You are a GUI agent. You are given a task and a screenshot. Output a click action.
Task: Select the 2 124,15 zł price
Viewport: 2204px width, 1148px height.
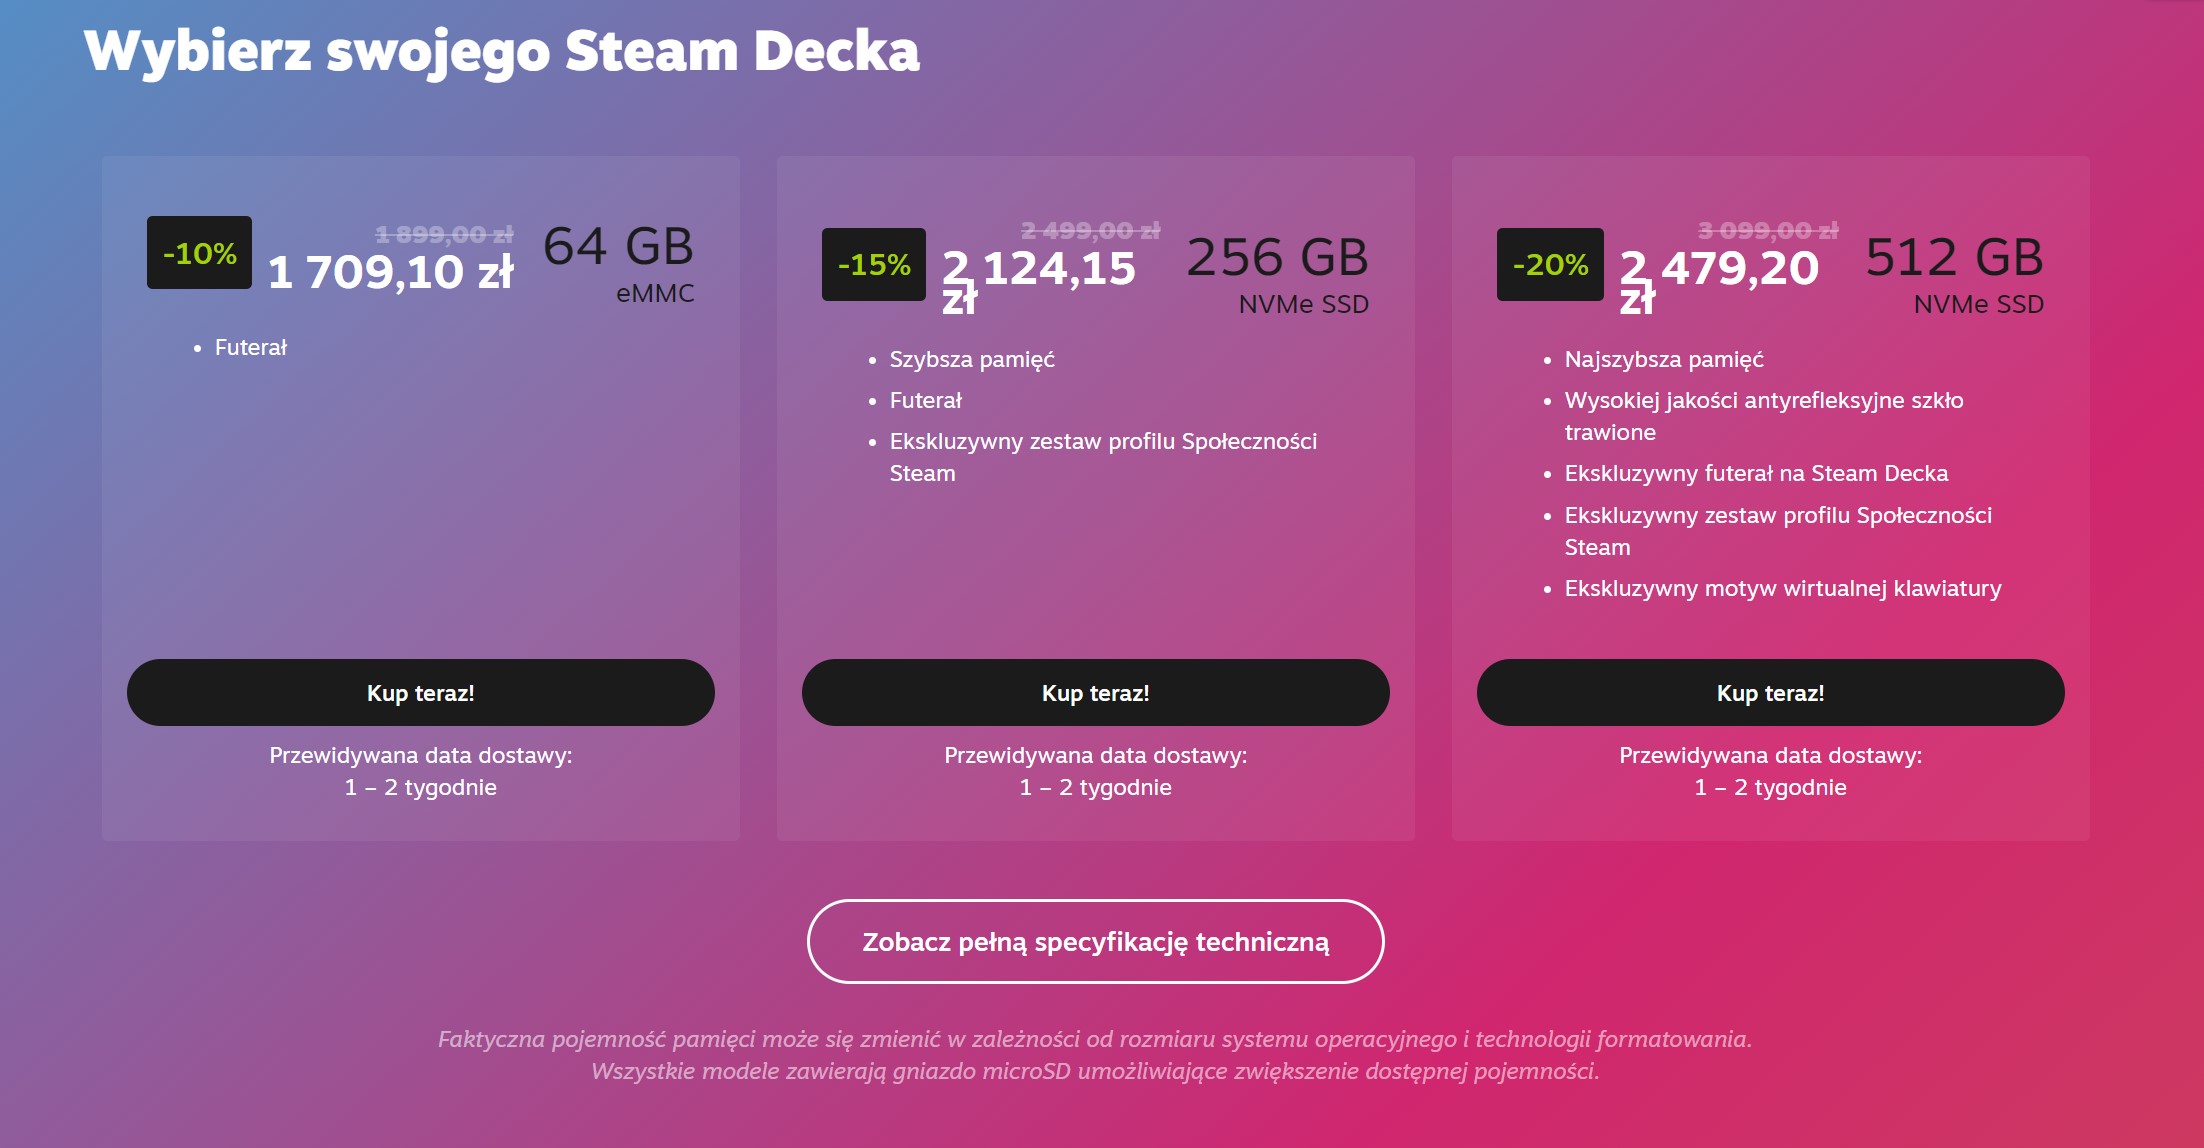click(x=1039, y=281)
